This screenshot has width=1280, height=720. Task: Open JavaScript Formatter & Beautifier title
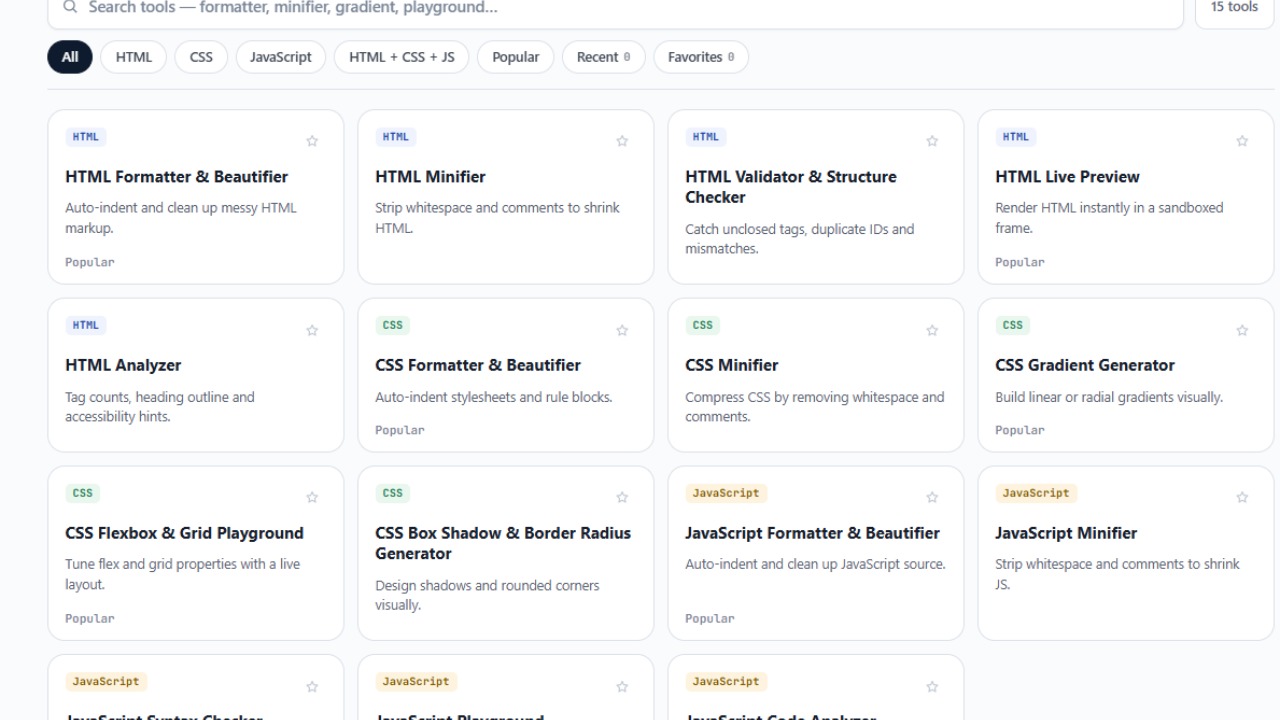click(x=813, y=533)
